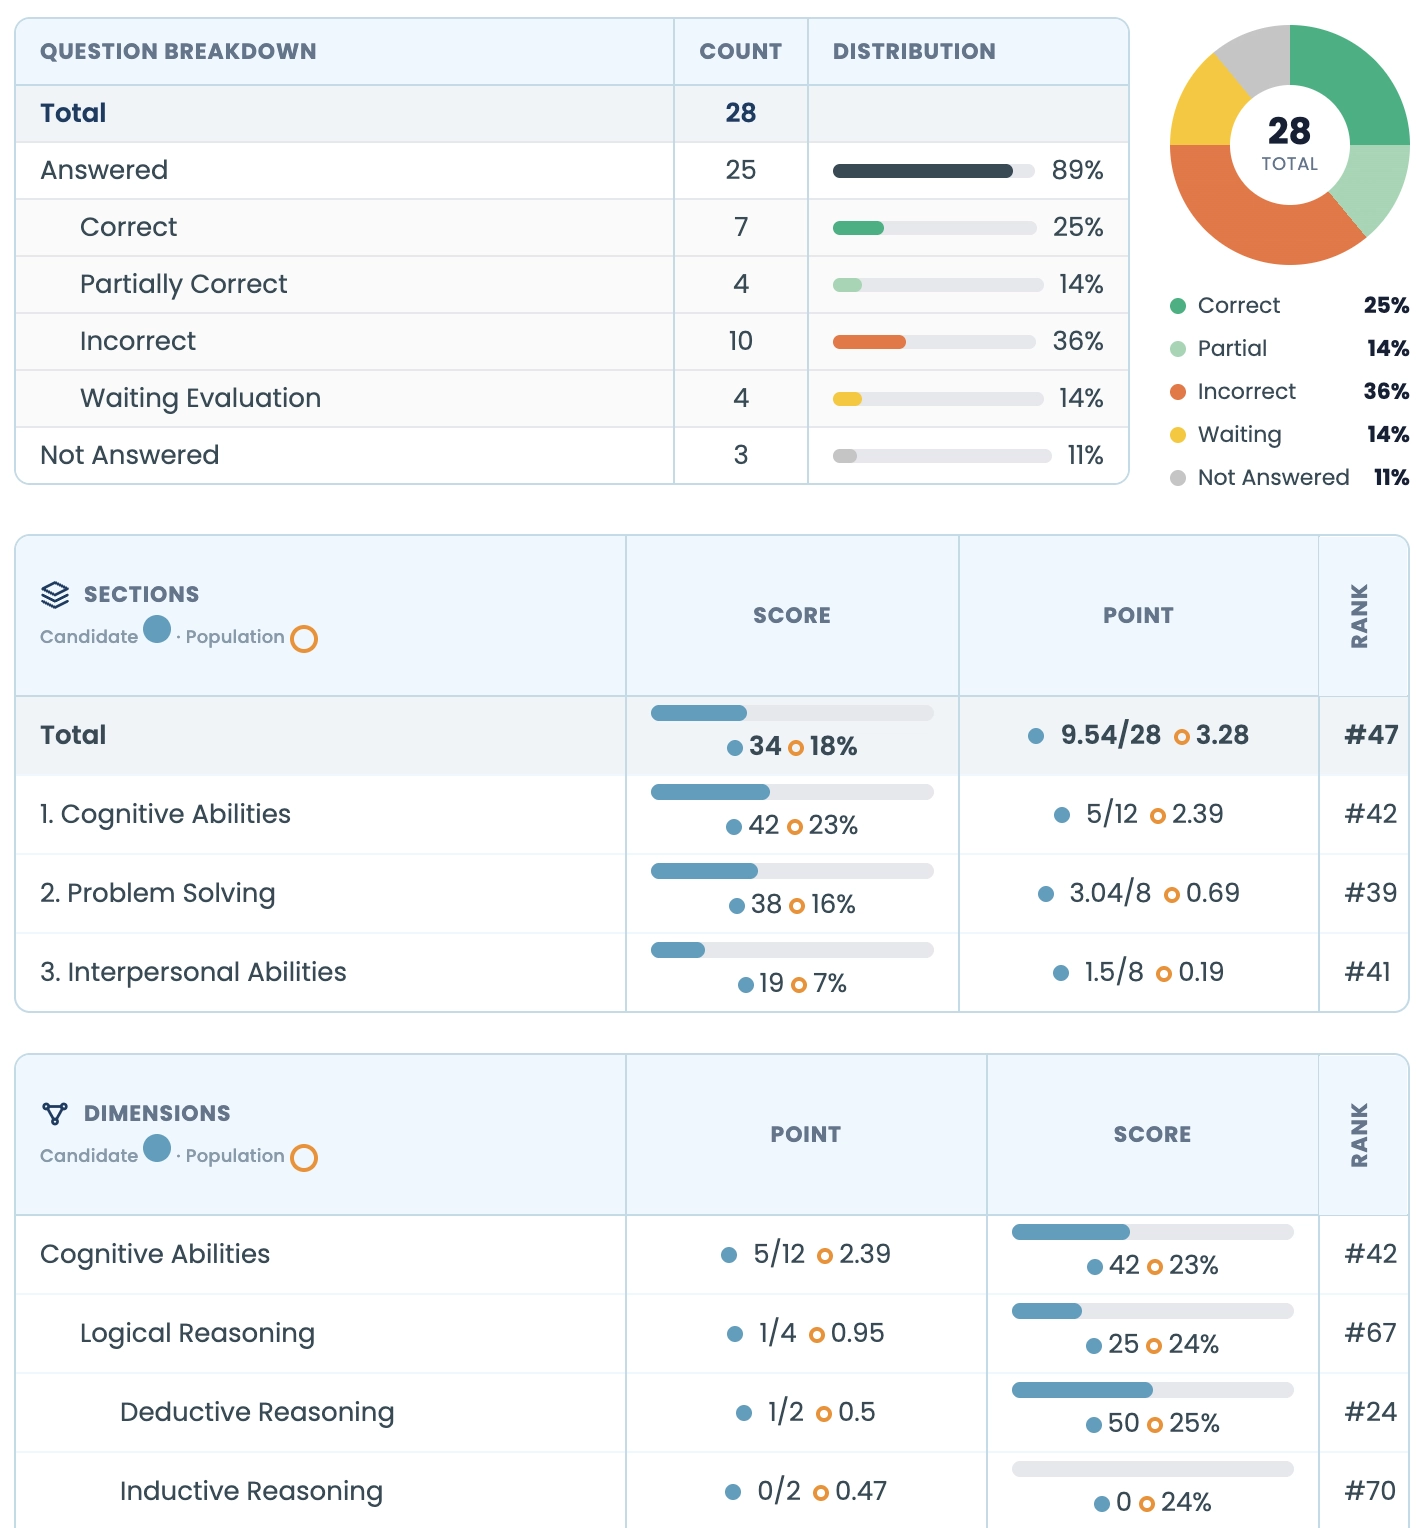
Task: Click the Not Answered 11% distribution bar
Action: point(942,456)
